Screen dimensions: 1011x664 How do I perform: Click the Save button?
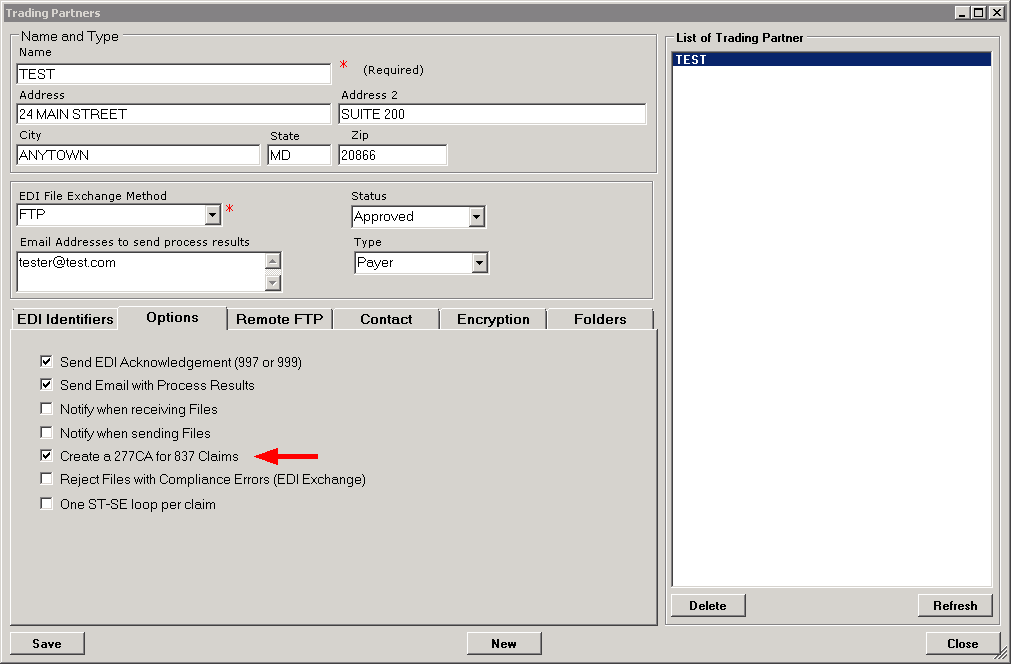point(47,643)
